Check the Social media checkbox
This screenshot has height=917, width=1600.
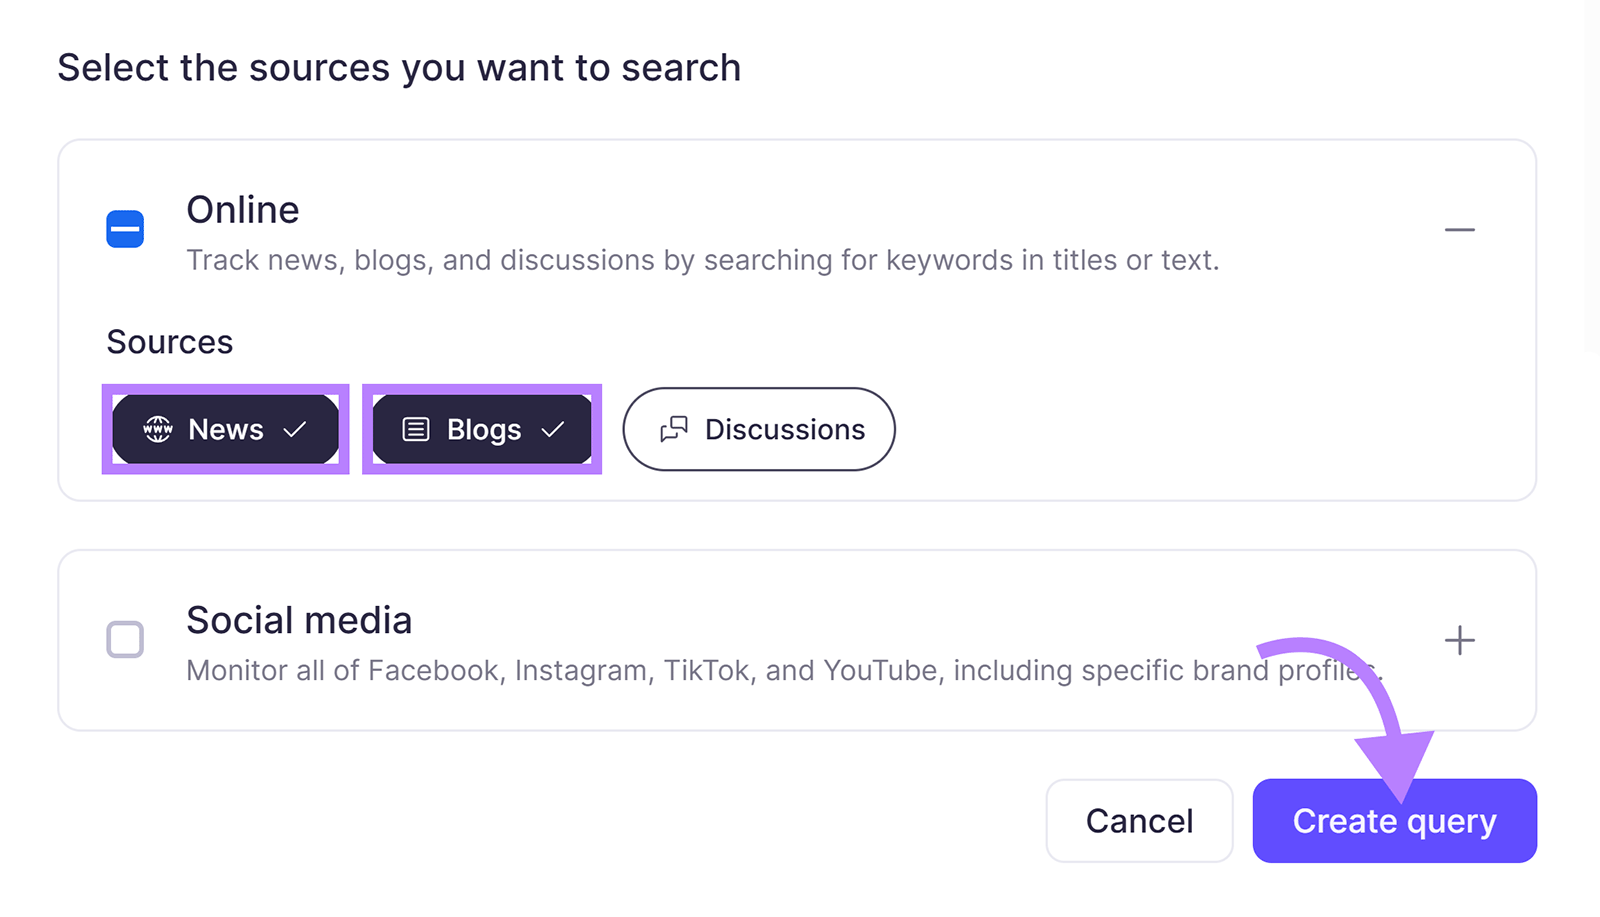point(125,640)
